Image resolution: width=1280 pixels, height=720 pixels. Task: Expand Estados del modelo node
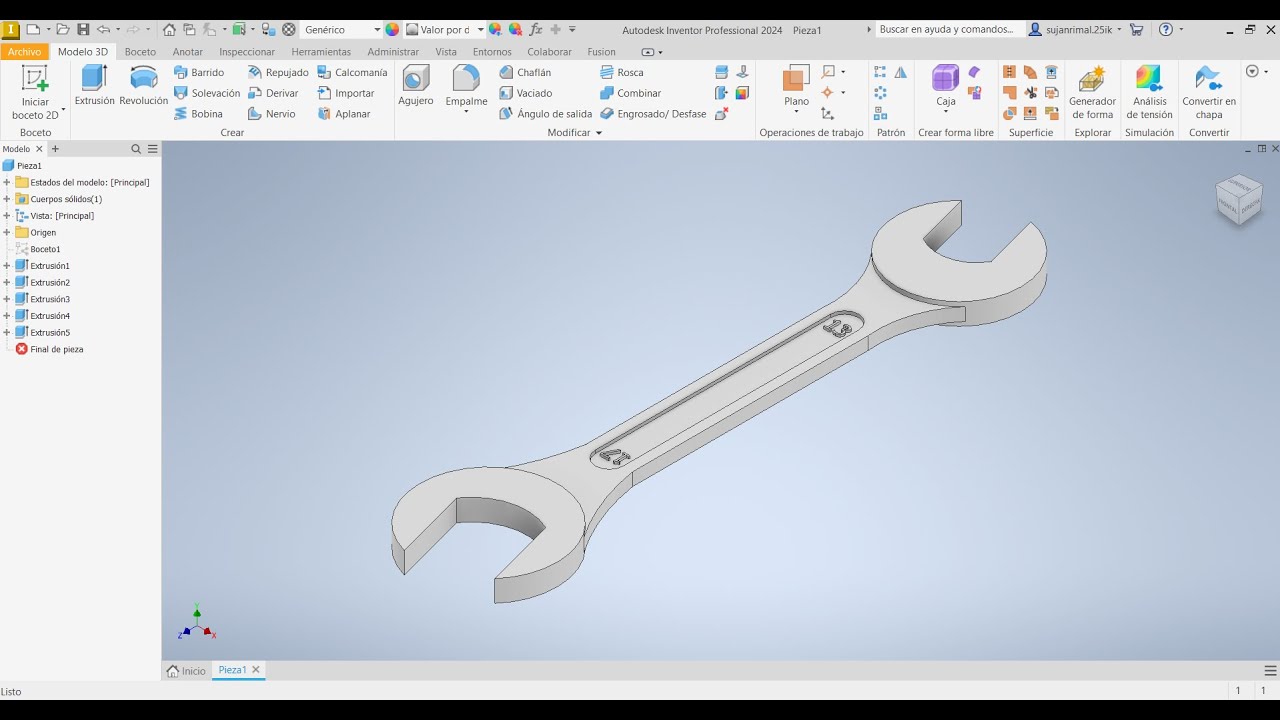7,183
